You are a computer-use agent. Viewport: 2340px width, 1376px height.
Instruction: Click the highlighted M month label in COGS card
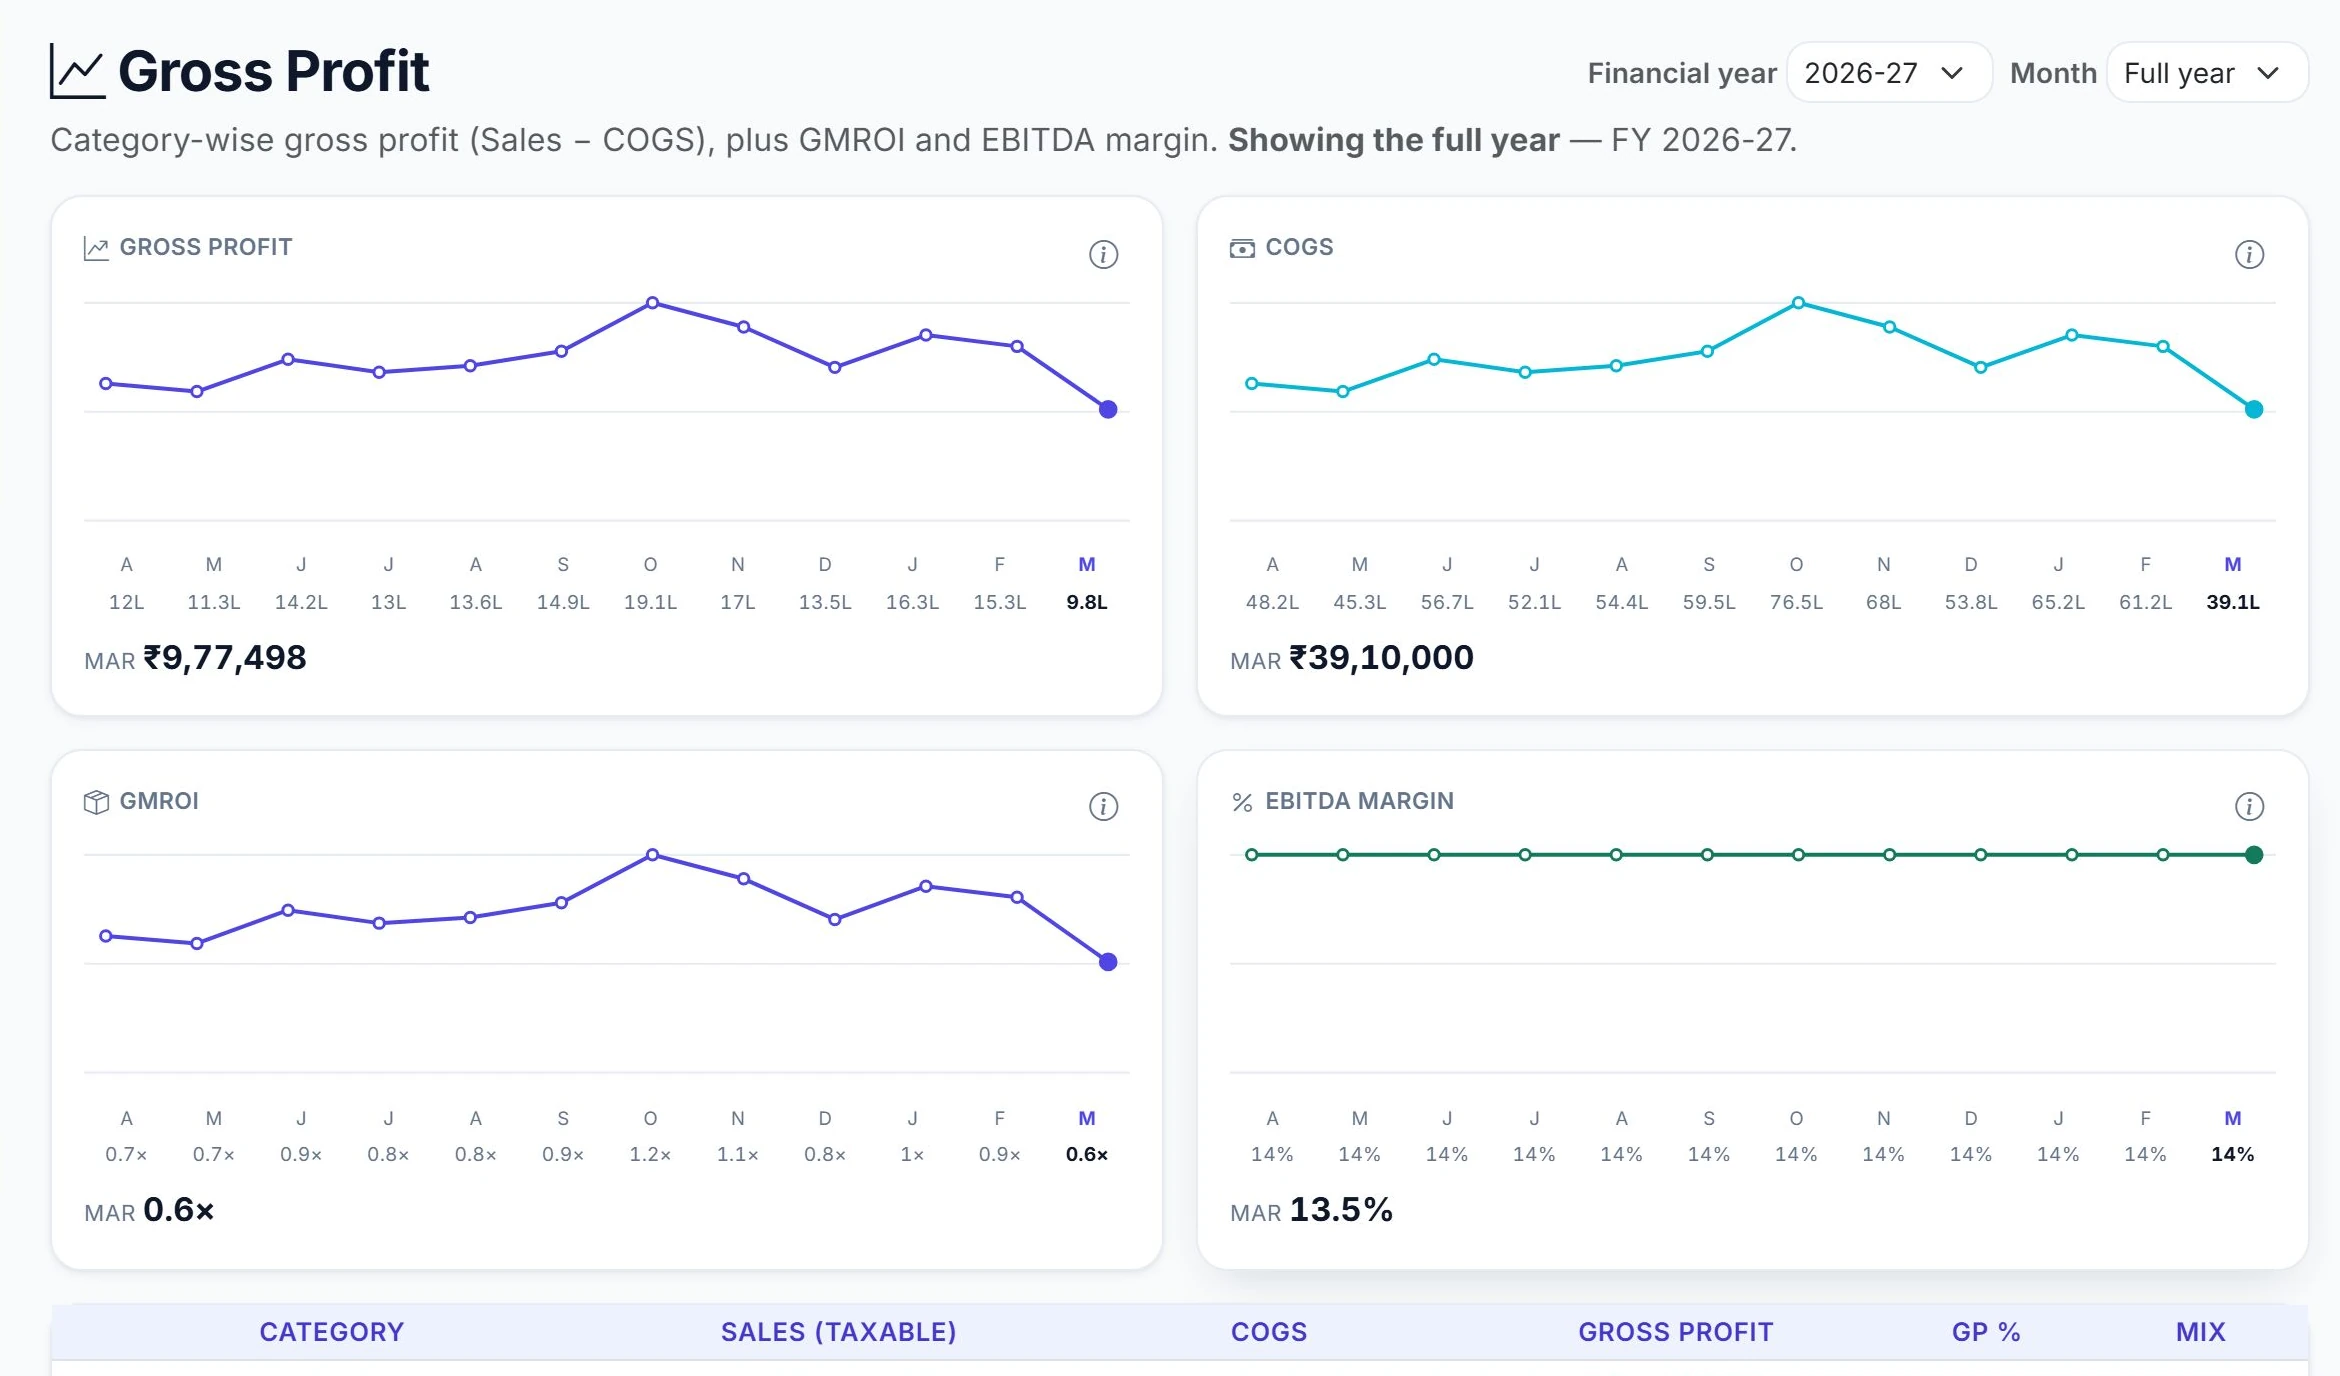2233,564
